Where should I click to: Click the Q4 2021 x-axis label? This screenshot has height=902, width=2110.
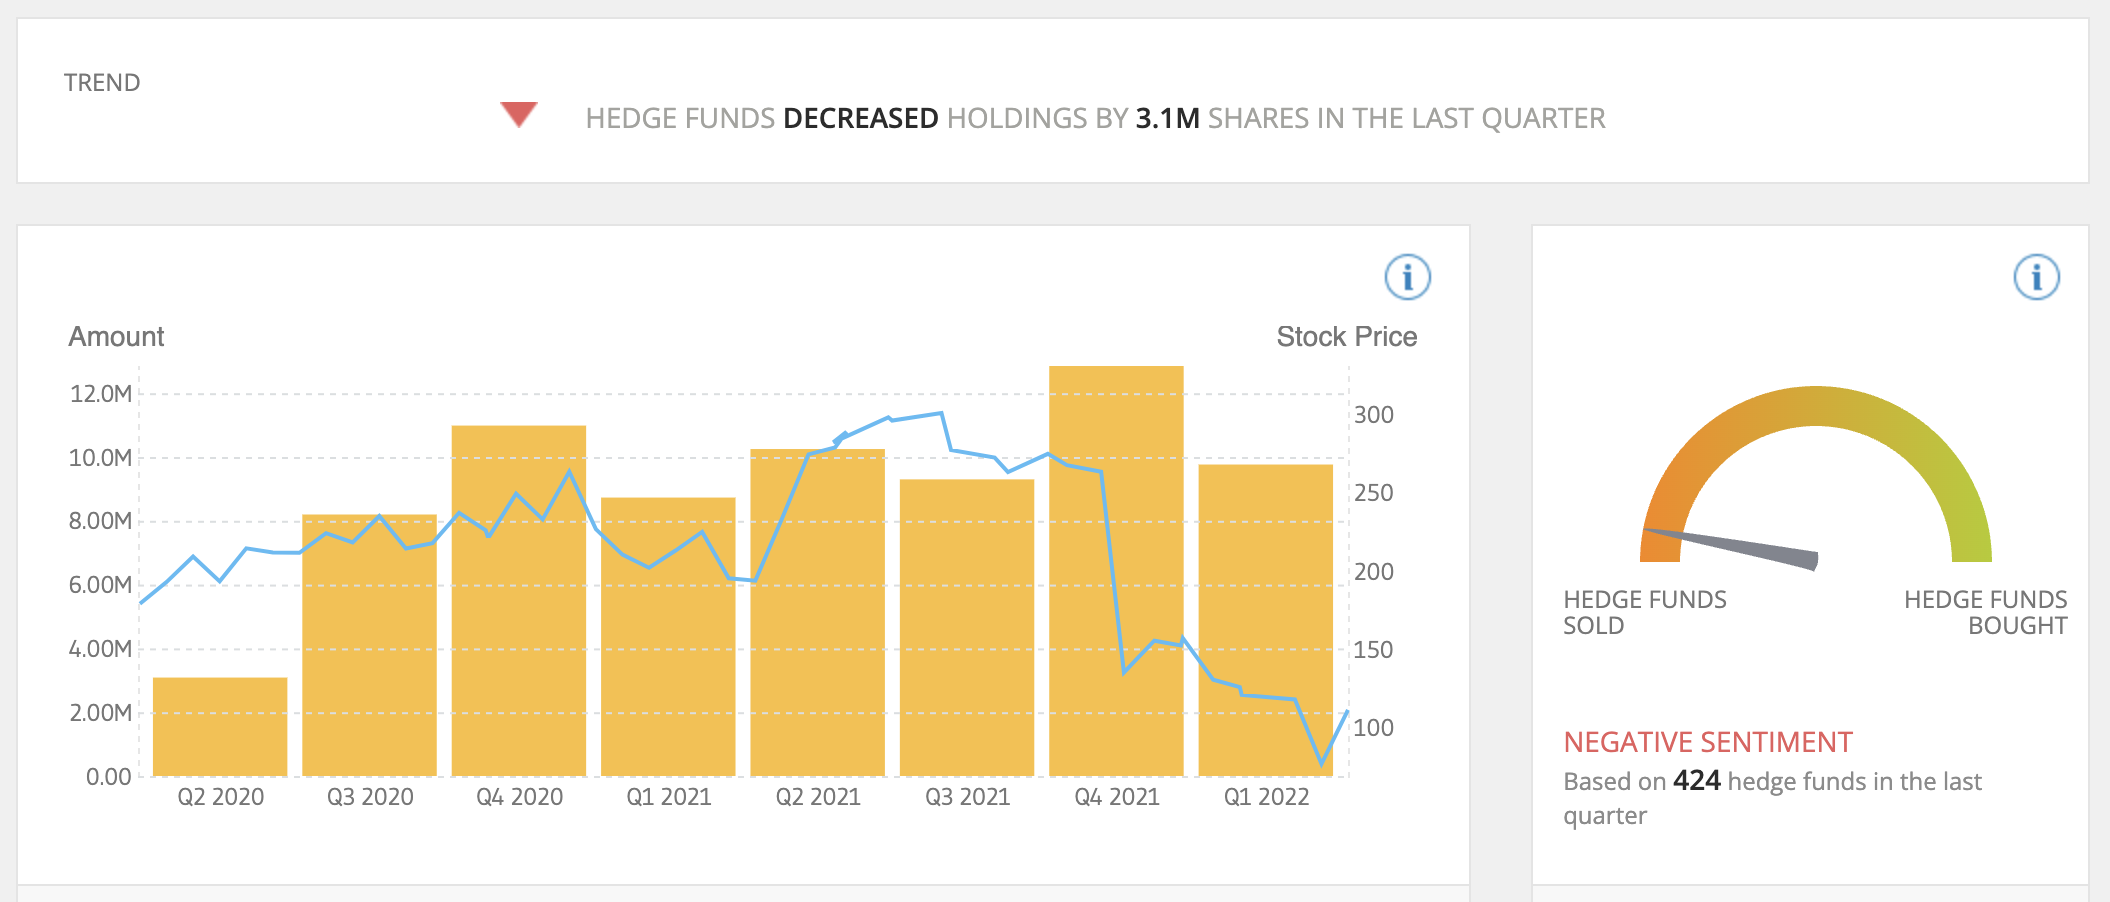1116,797
